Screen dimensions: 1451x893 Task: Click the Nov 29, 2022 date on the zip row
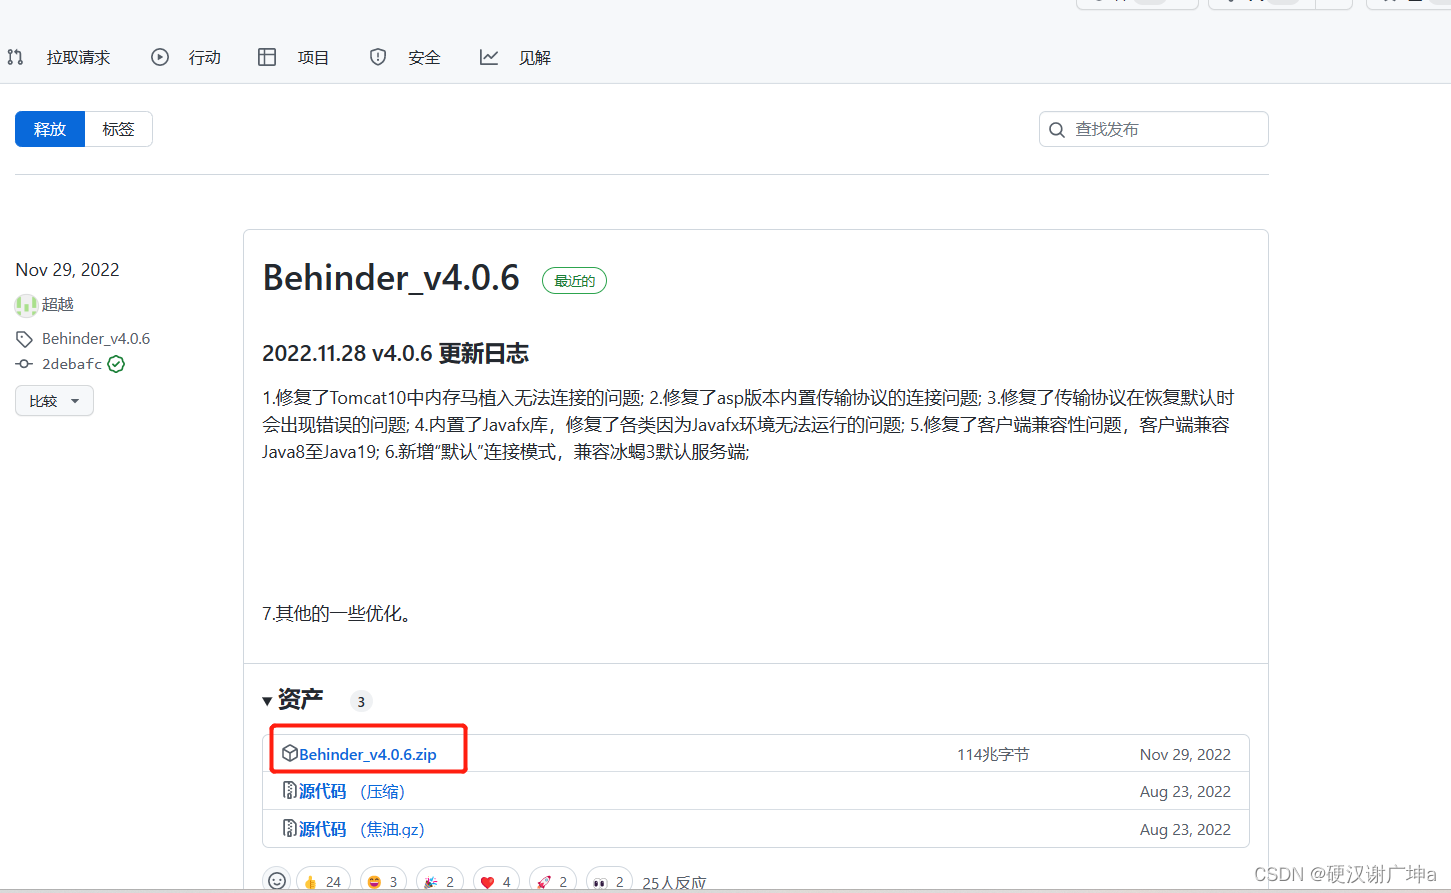[1185, 755]
